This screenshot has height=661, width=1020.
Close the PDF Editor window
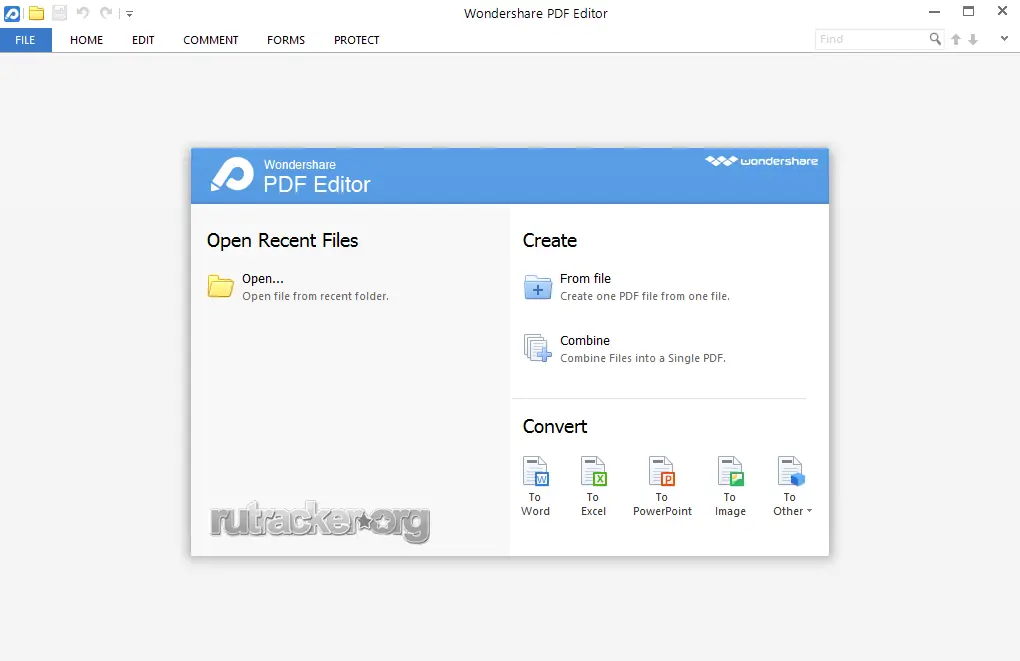pos(1002,11)
